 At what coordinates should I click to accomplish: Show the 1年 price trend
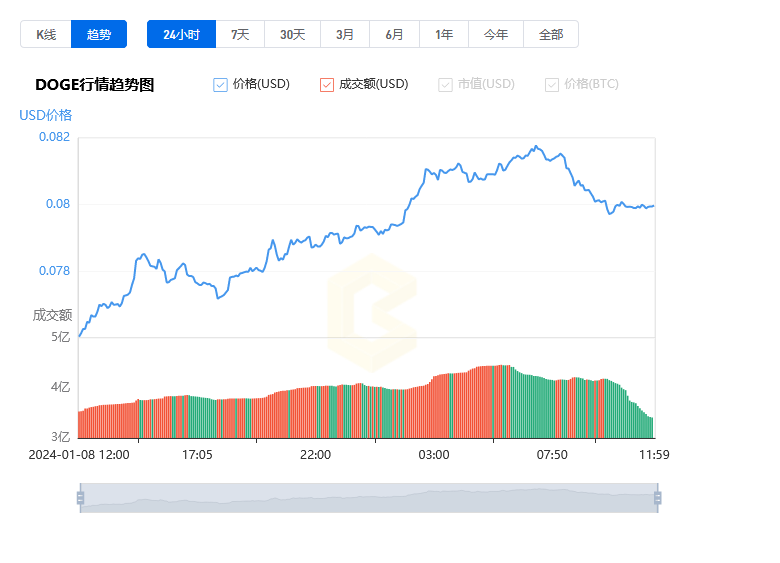click(x=444, y=34)
